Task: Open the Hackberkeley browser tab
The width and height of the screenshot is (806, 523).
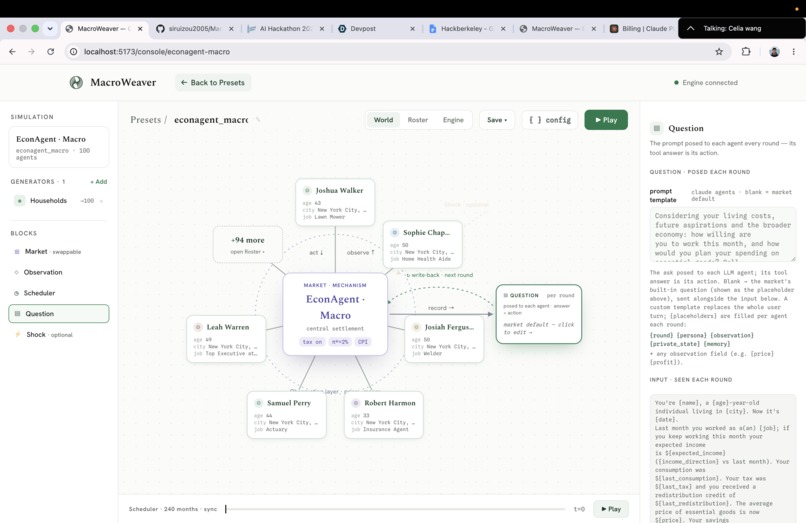Action: (x=467, y=29)
